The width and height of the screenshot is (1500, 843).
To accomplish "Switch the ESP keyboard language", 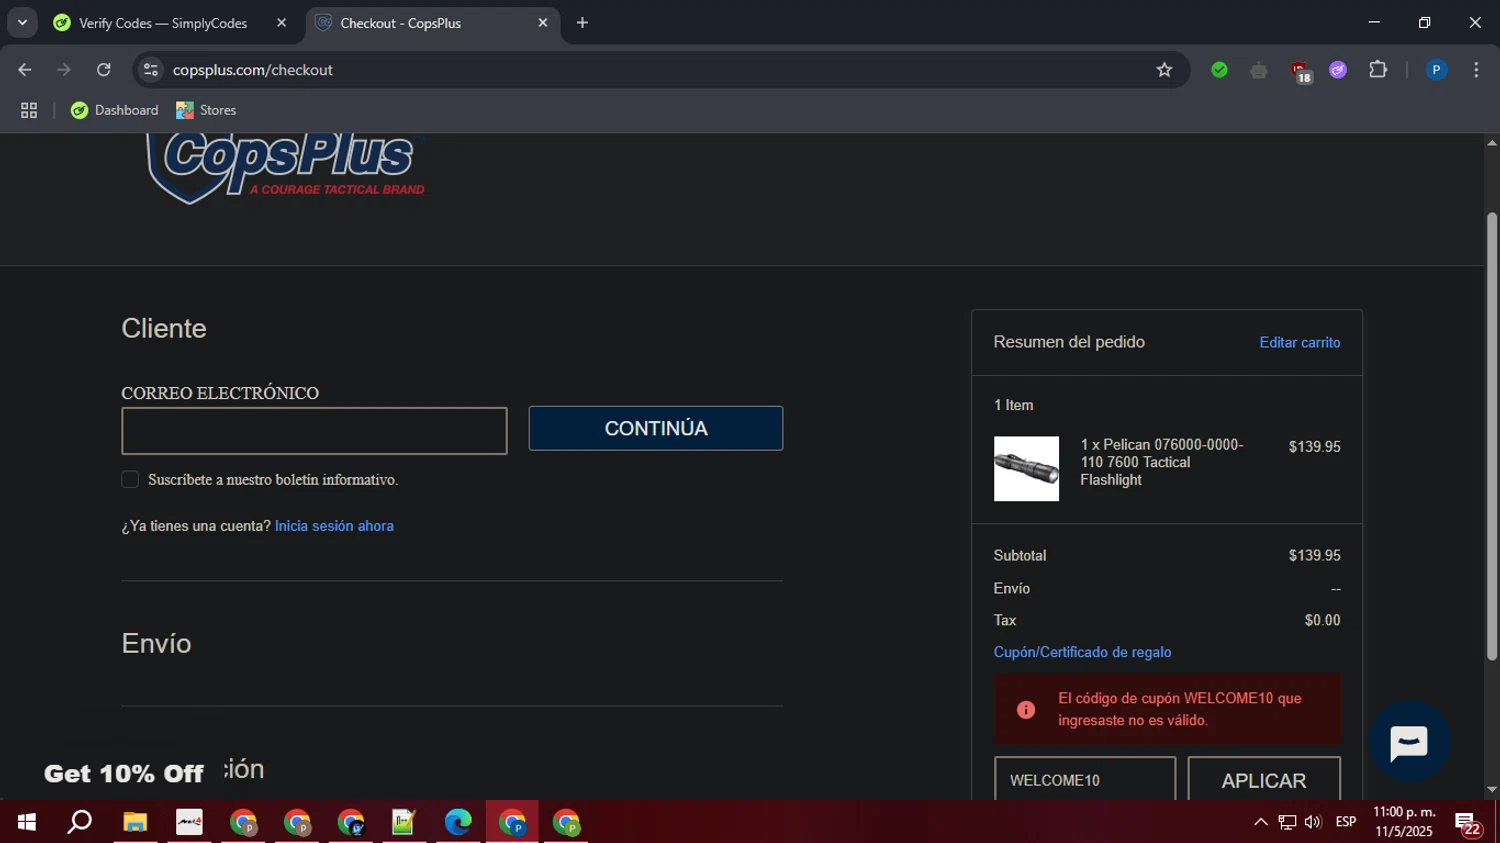I will pos(1346,822).
